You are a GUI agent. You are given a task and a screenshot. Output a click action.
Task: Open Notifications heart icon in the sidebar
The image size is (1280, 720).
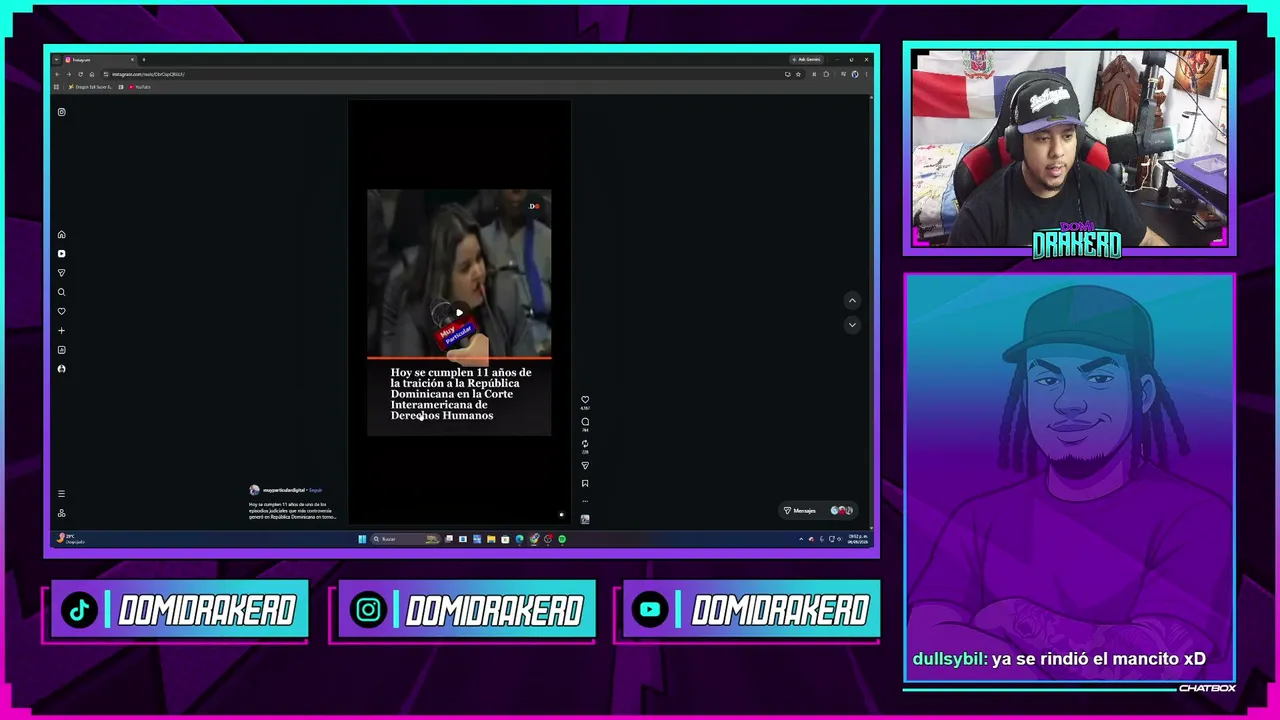click(61, 311)
